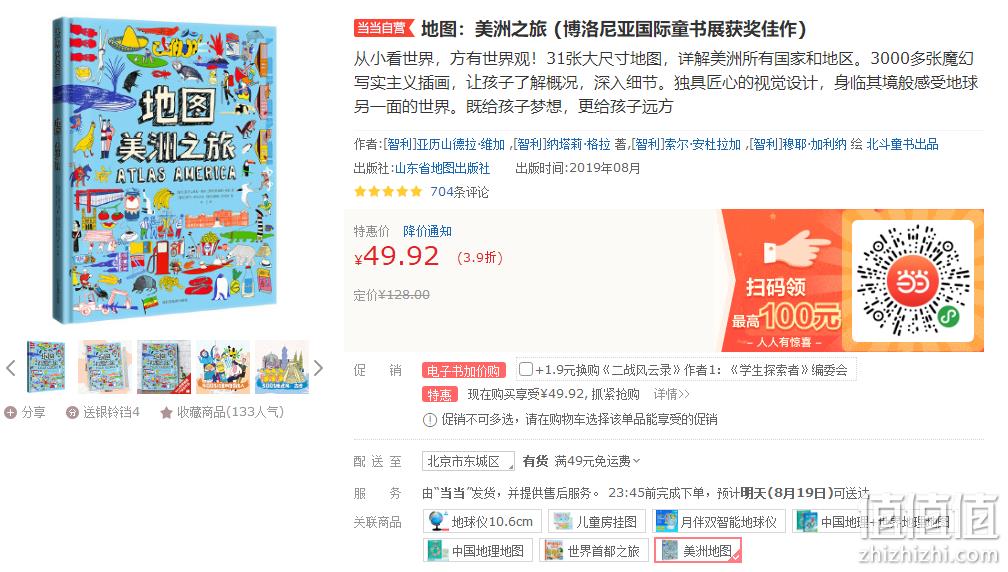Select the fourth book preview thumbnail
This screenshot has height=572, width=1008.
pyautogui.click(x=223, y=367)
